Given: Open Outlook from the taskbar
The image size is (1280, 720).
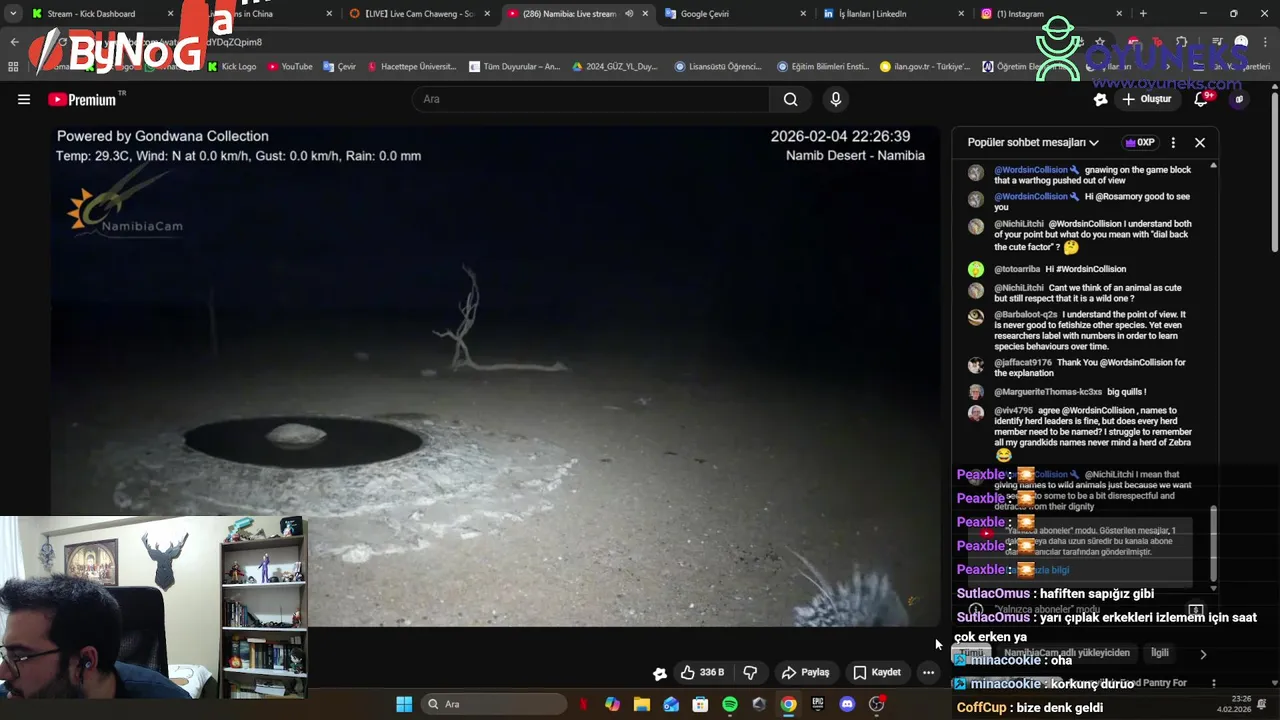Looking at the screenshot, I should [x=671, y=704].
